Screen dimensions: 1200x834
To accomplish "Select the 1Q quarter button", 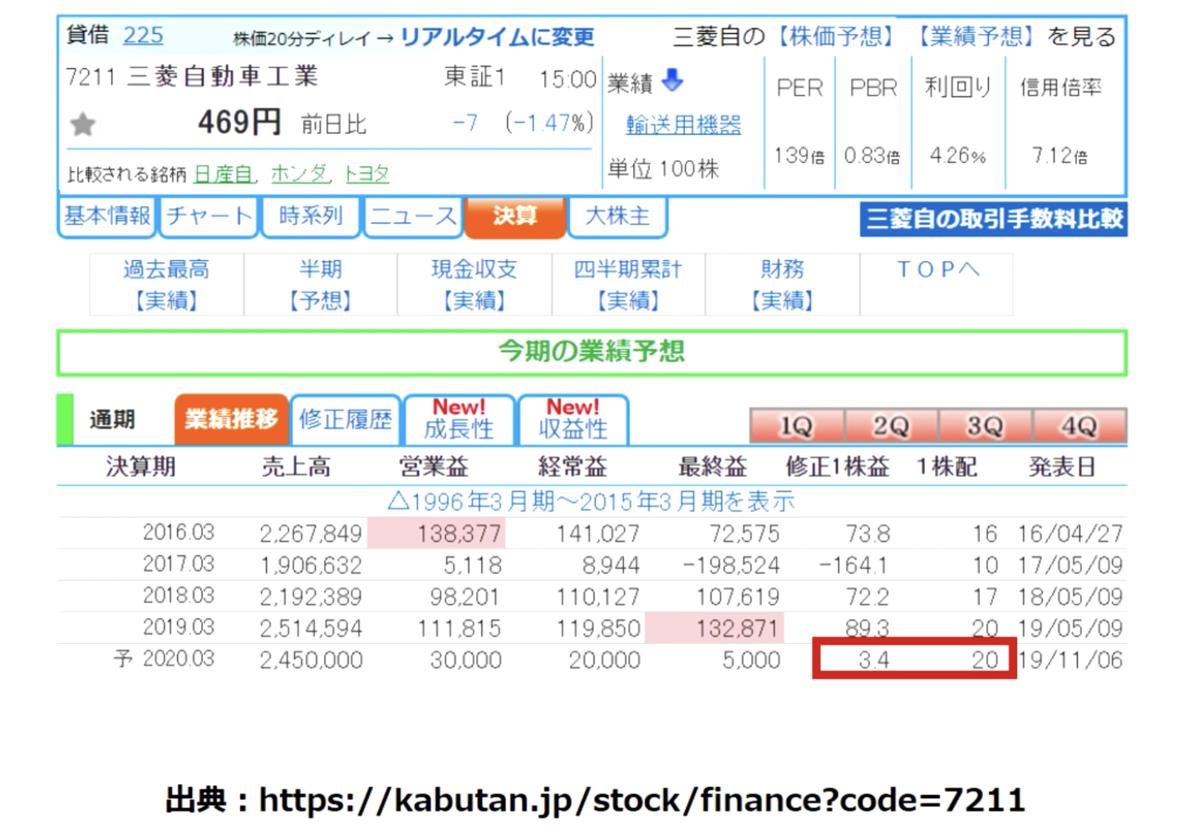I will (797, 426).
